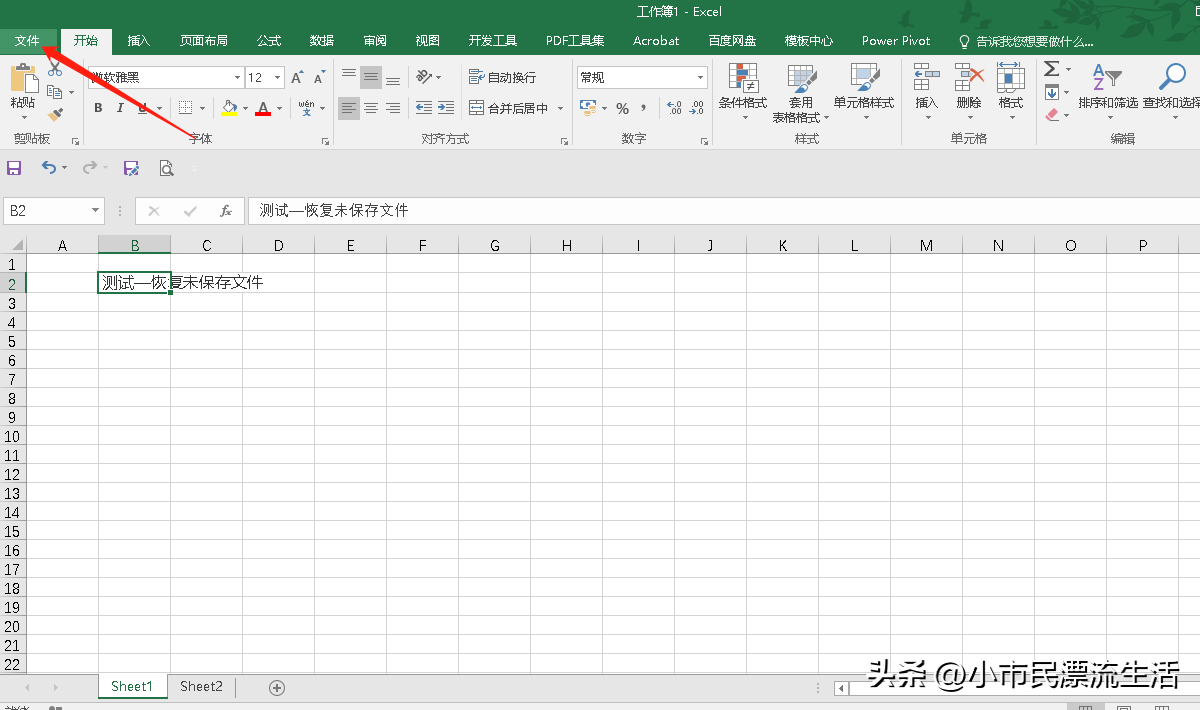The width and height of the screenshot is (1200, 710).
Task: Expand the font name dropdown
Action: pyautogui.click(x=237, y=78)
